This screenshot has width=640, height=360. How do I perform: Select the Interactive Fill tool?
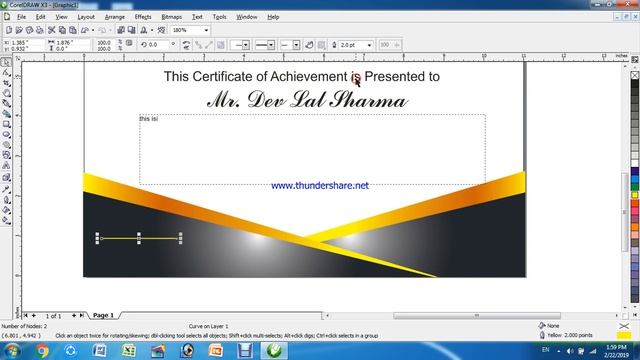(x=6, y=220)
